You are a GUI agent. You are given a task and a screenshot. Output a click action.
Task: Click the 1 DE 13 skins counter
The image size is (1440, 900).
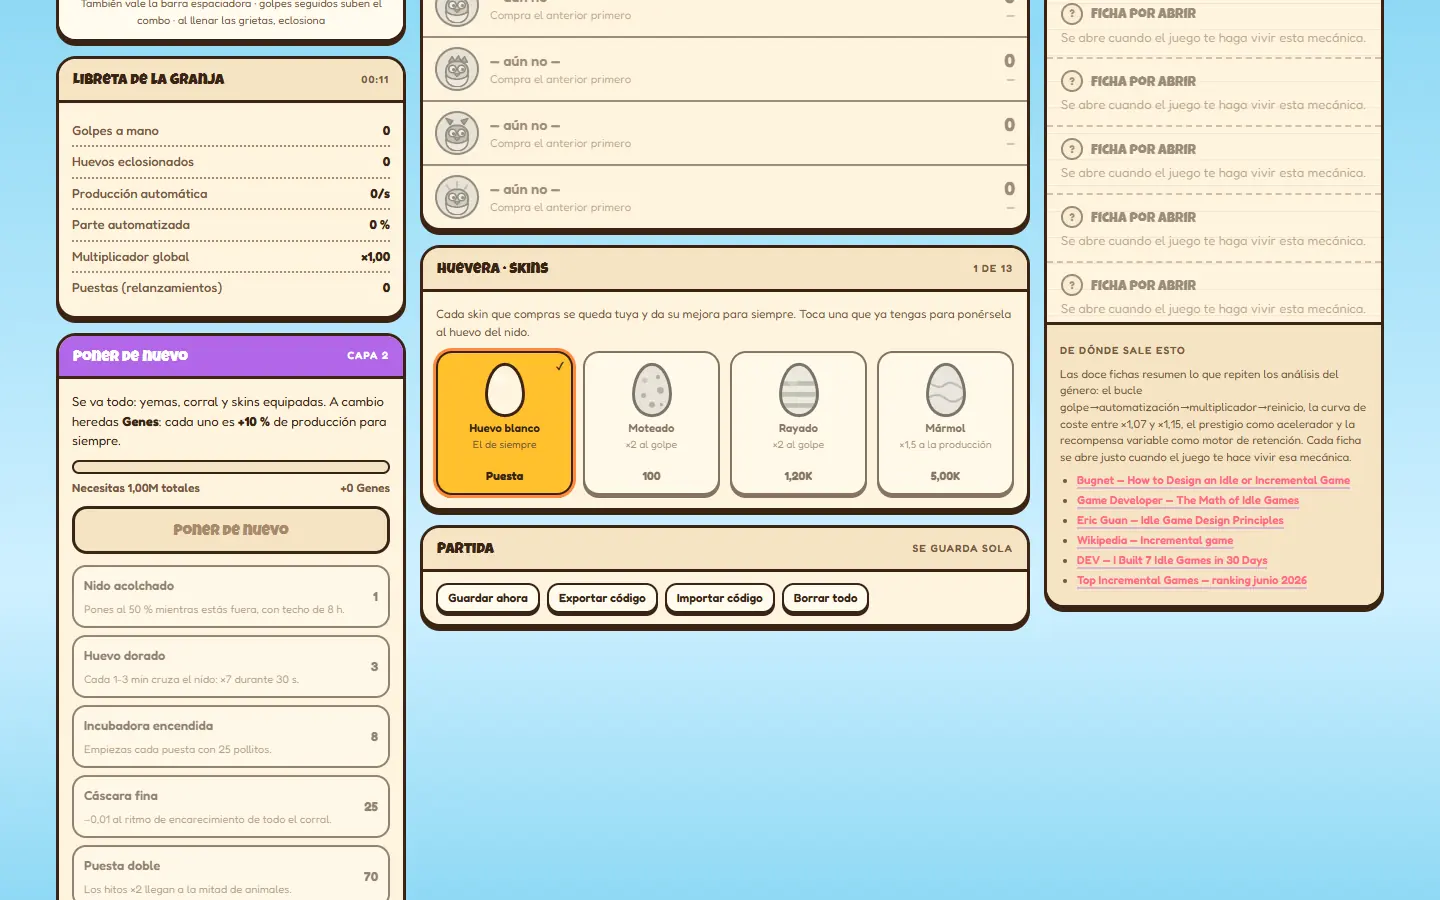pos(993,269)
